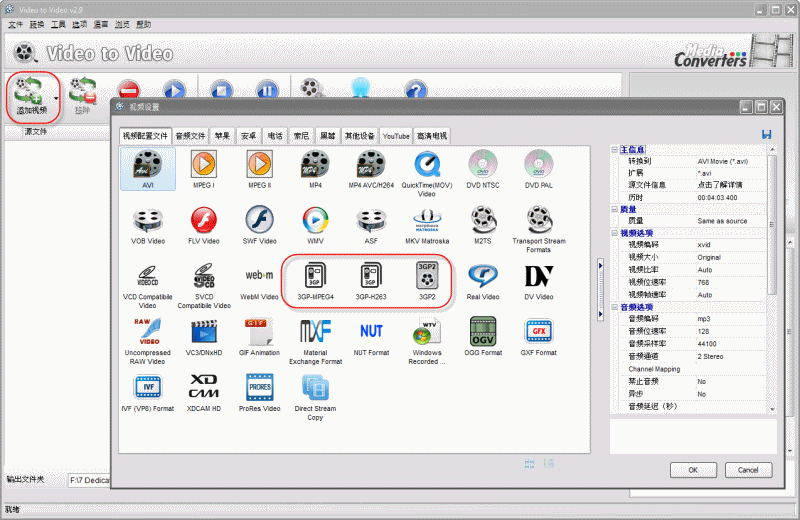Click the 移除 remove video toolbar icon
800x520 pixels.
tap(82, 96)
